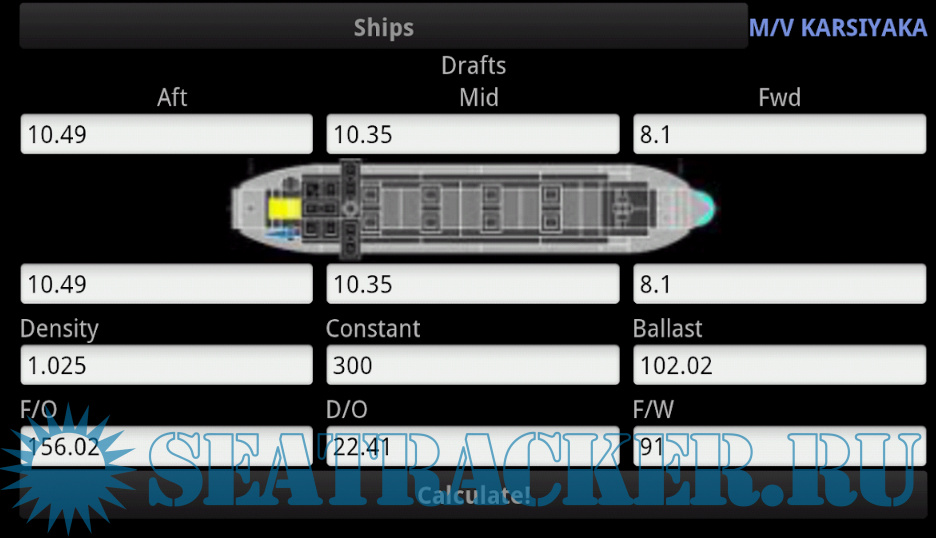Click the M/V KARSIYAKA ship name

(x=838, y=28)
